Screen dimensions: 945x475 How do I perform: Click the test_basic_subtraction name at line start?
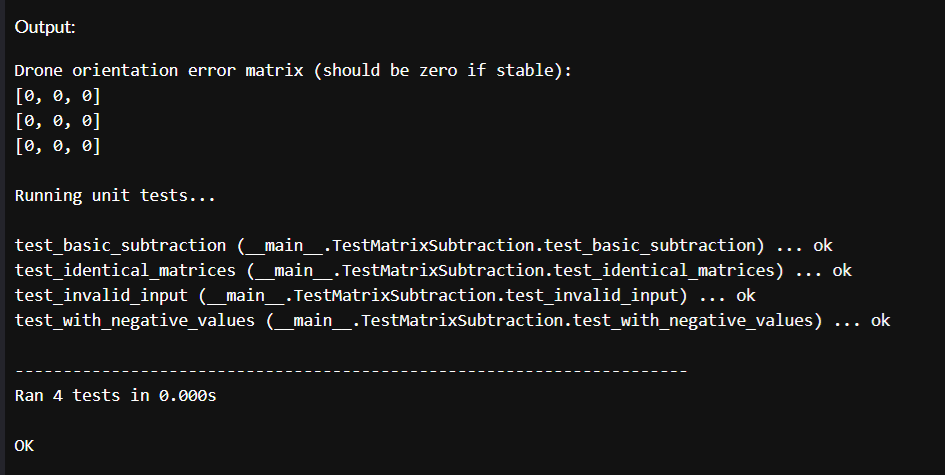coord(120,245)
